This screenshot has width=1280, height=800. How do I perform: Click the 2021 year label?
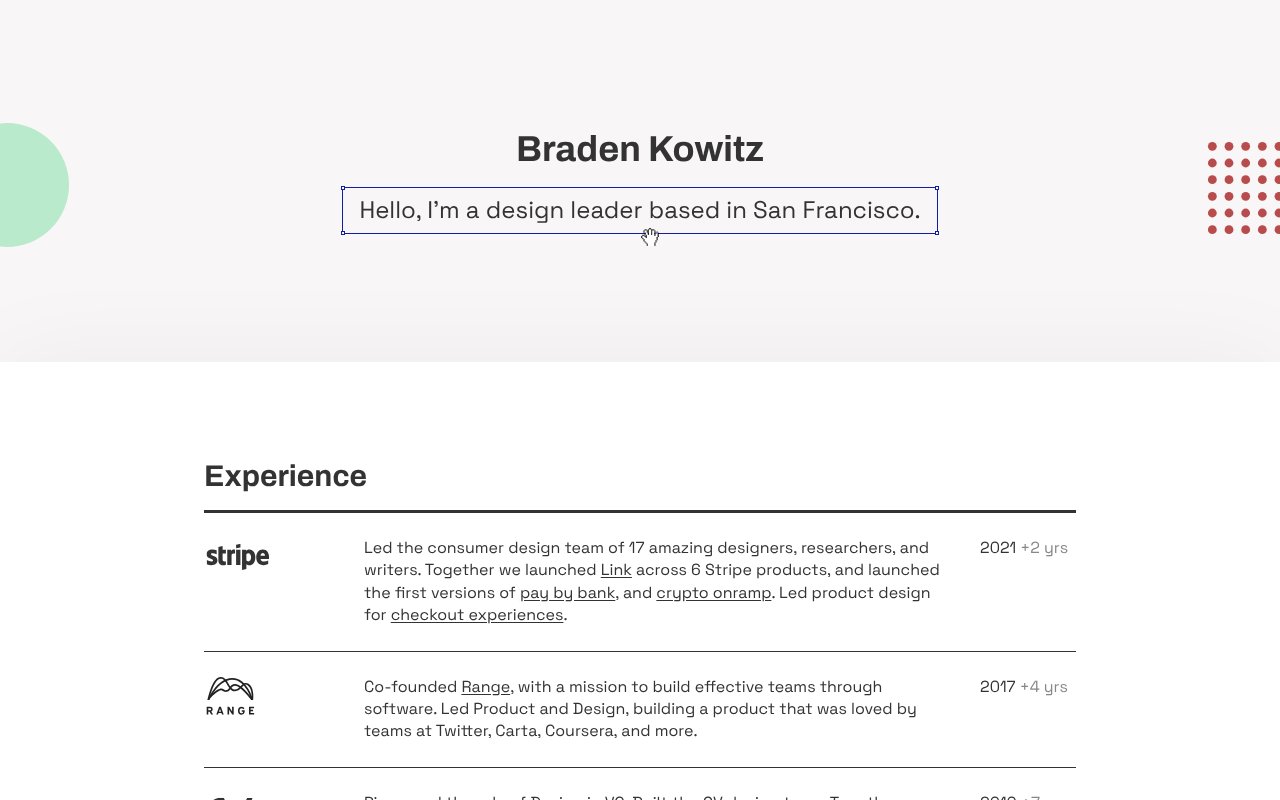998,548
